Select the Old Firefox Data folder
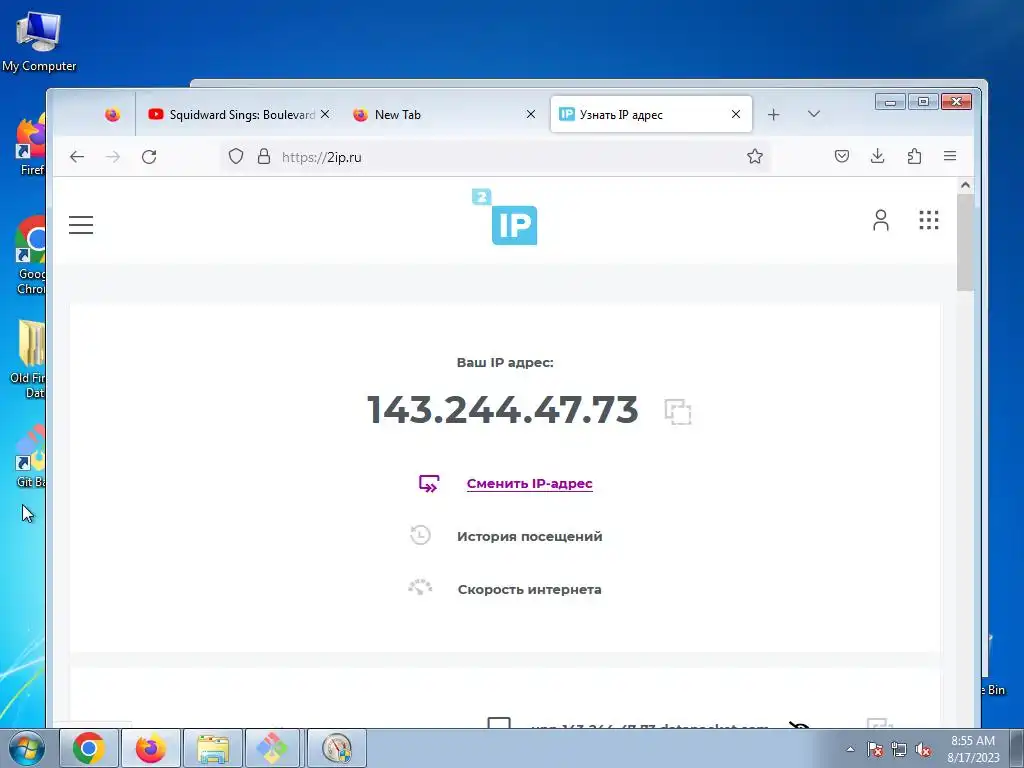The width and height of the screenshot is (1024, 768). (29, 359)
